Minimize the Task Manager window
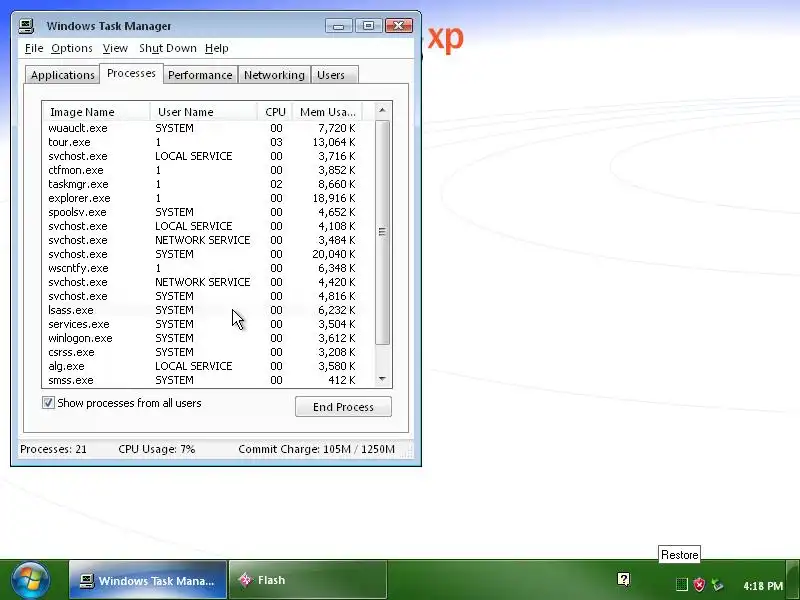 click(338, 26)
